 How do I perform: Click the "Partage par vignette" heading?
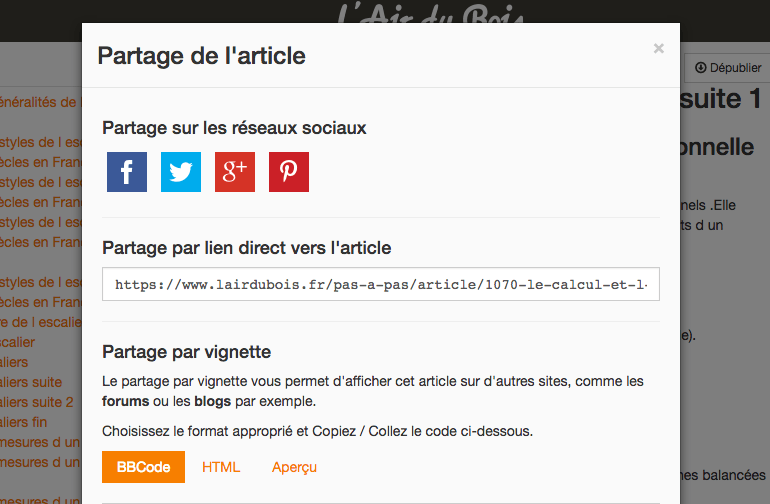pos(186,352)
